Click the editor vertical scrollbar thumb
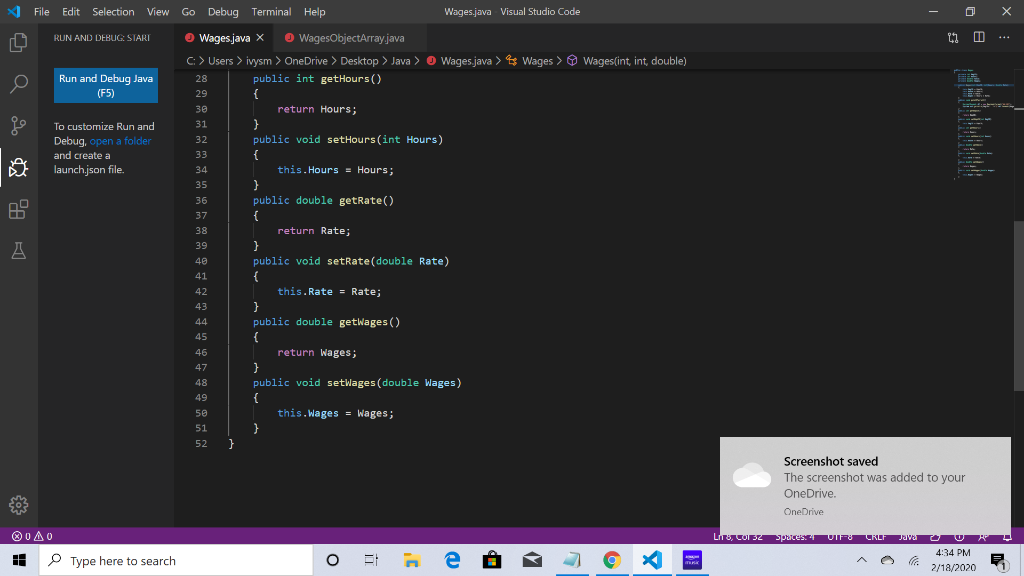1024x576 pixels. [x=1019, y=307]
